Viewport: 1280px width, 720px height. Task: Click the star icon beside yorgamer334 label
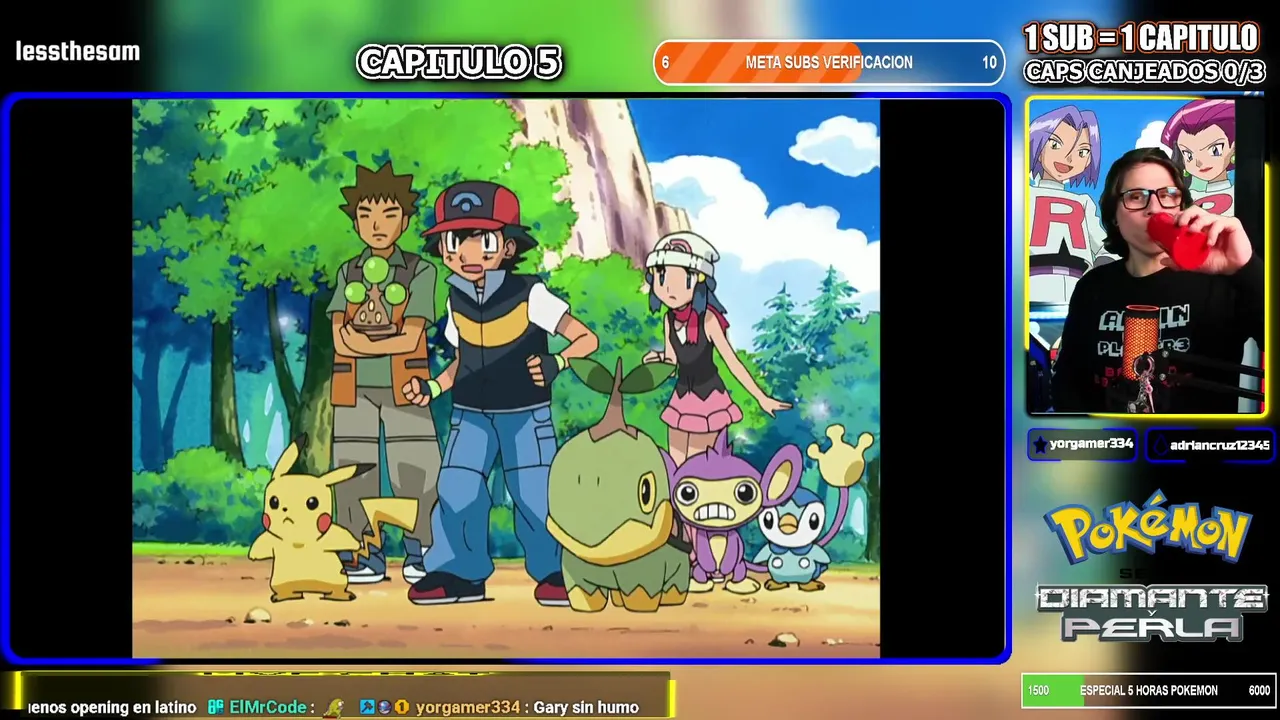[1040, 445]
